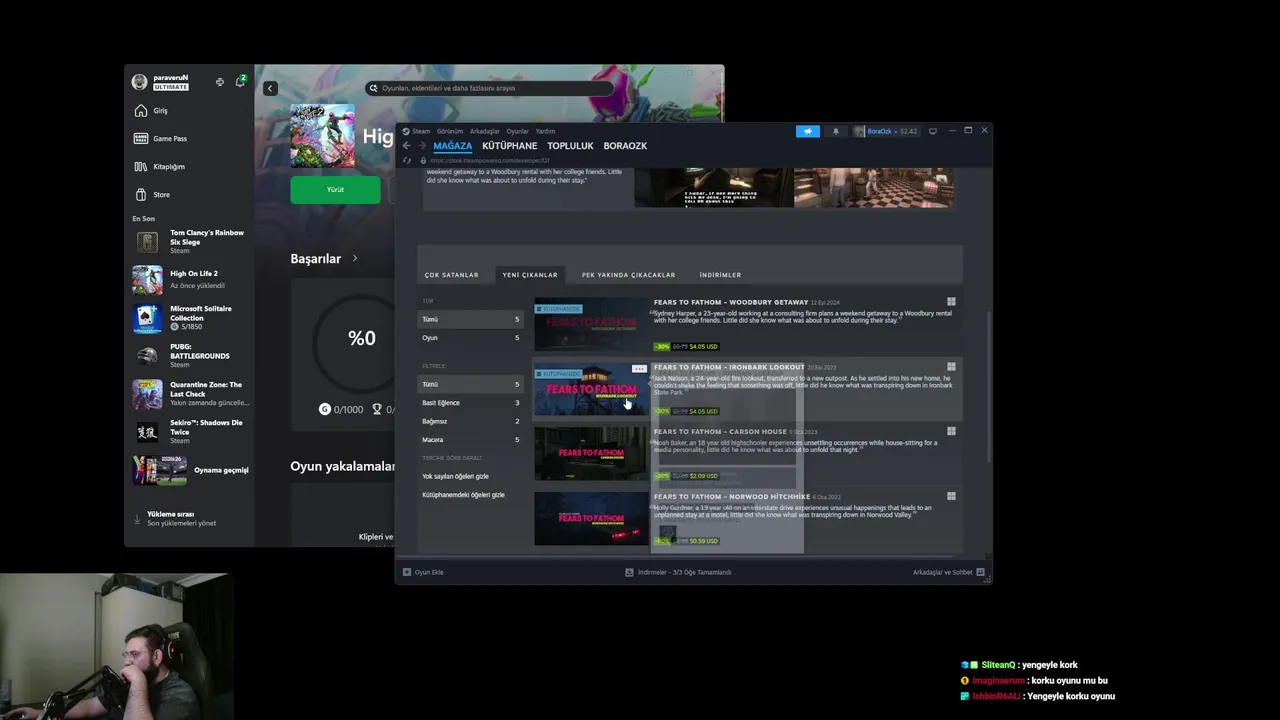Toggle Kütüphanemdeki öğeleri gizle filter

(x=463, y=495)
